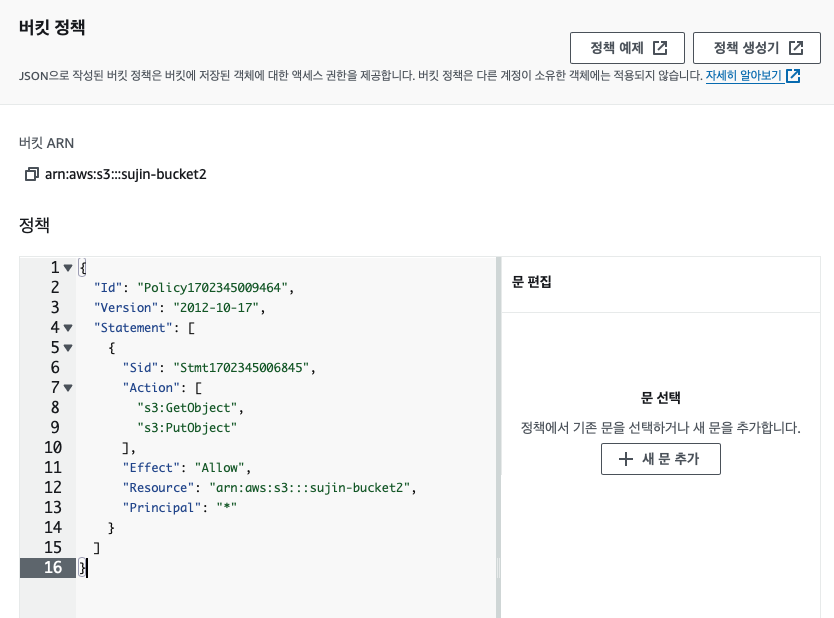Image resolution: width=834 pixels, height=618 pixels.
Task: Place cursor on "s3:PutObject" action
Action: 187,428
